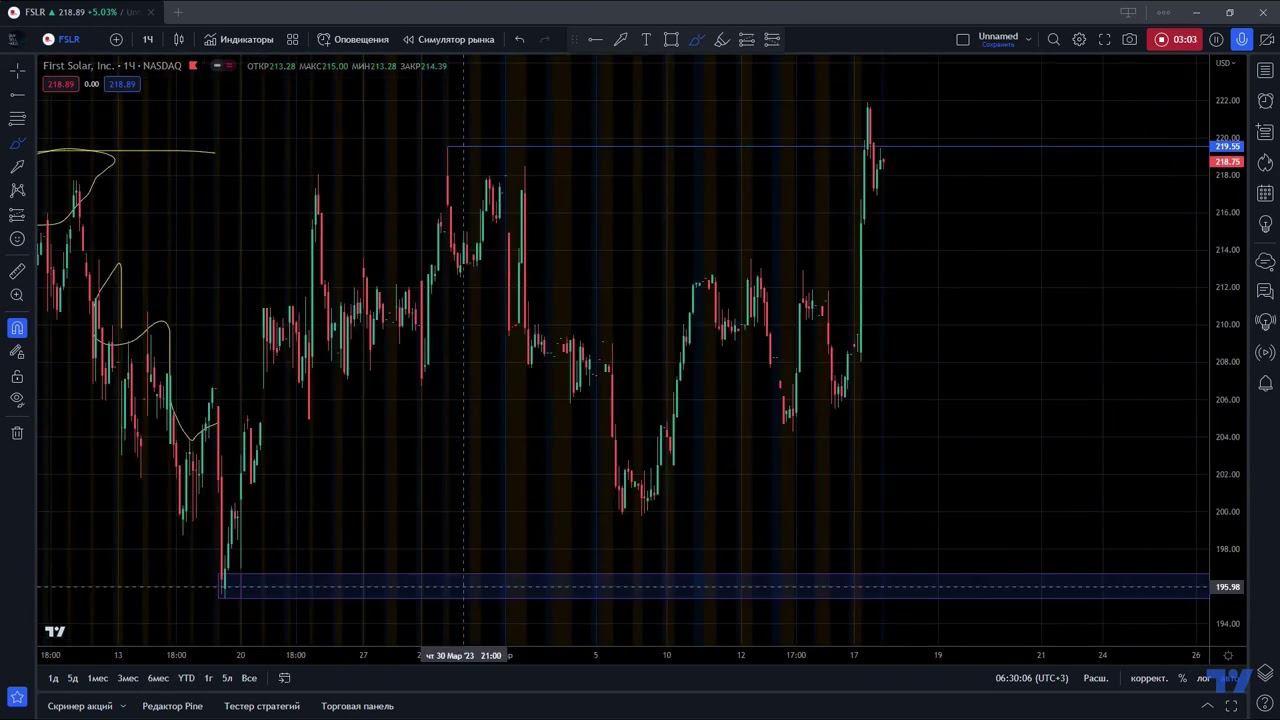Select the zoom in tool
The image size is (1280, 720).
click(x=17, y=295)
